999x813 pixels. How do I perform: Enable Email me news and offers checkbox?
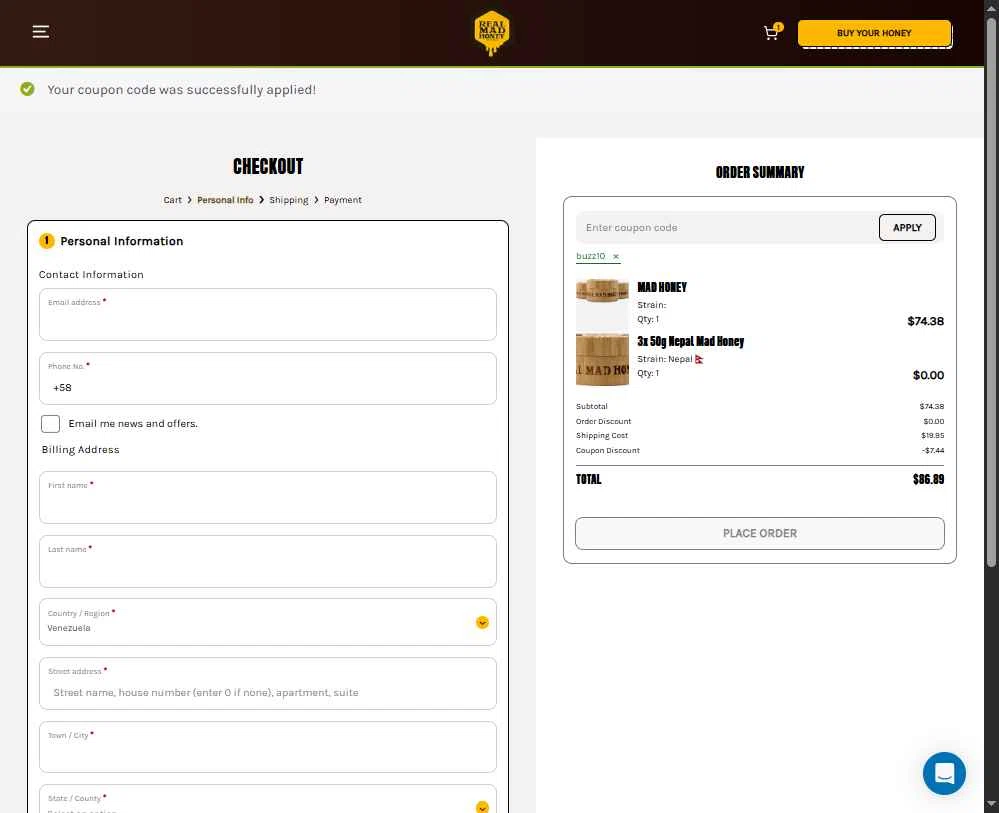50,424
